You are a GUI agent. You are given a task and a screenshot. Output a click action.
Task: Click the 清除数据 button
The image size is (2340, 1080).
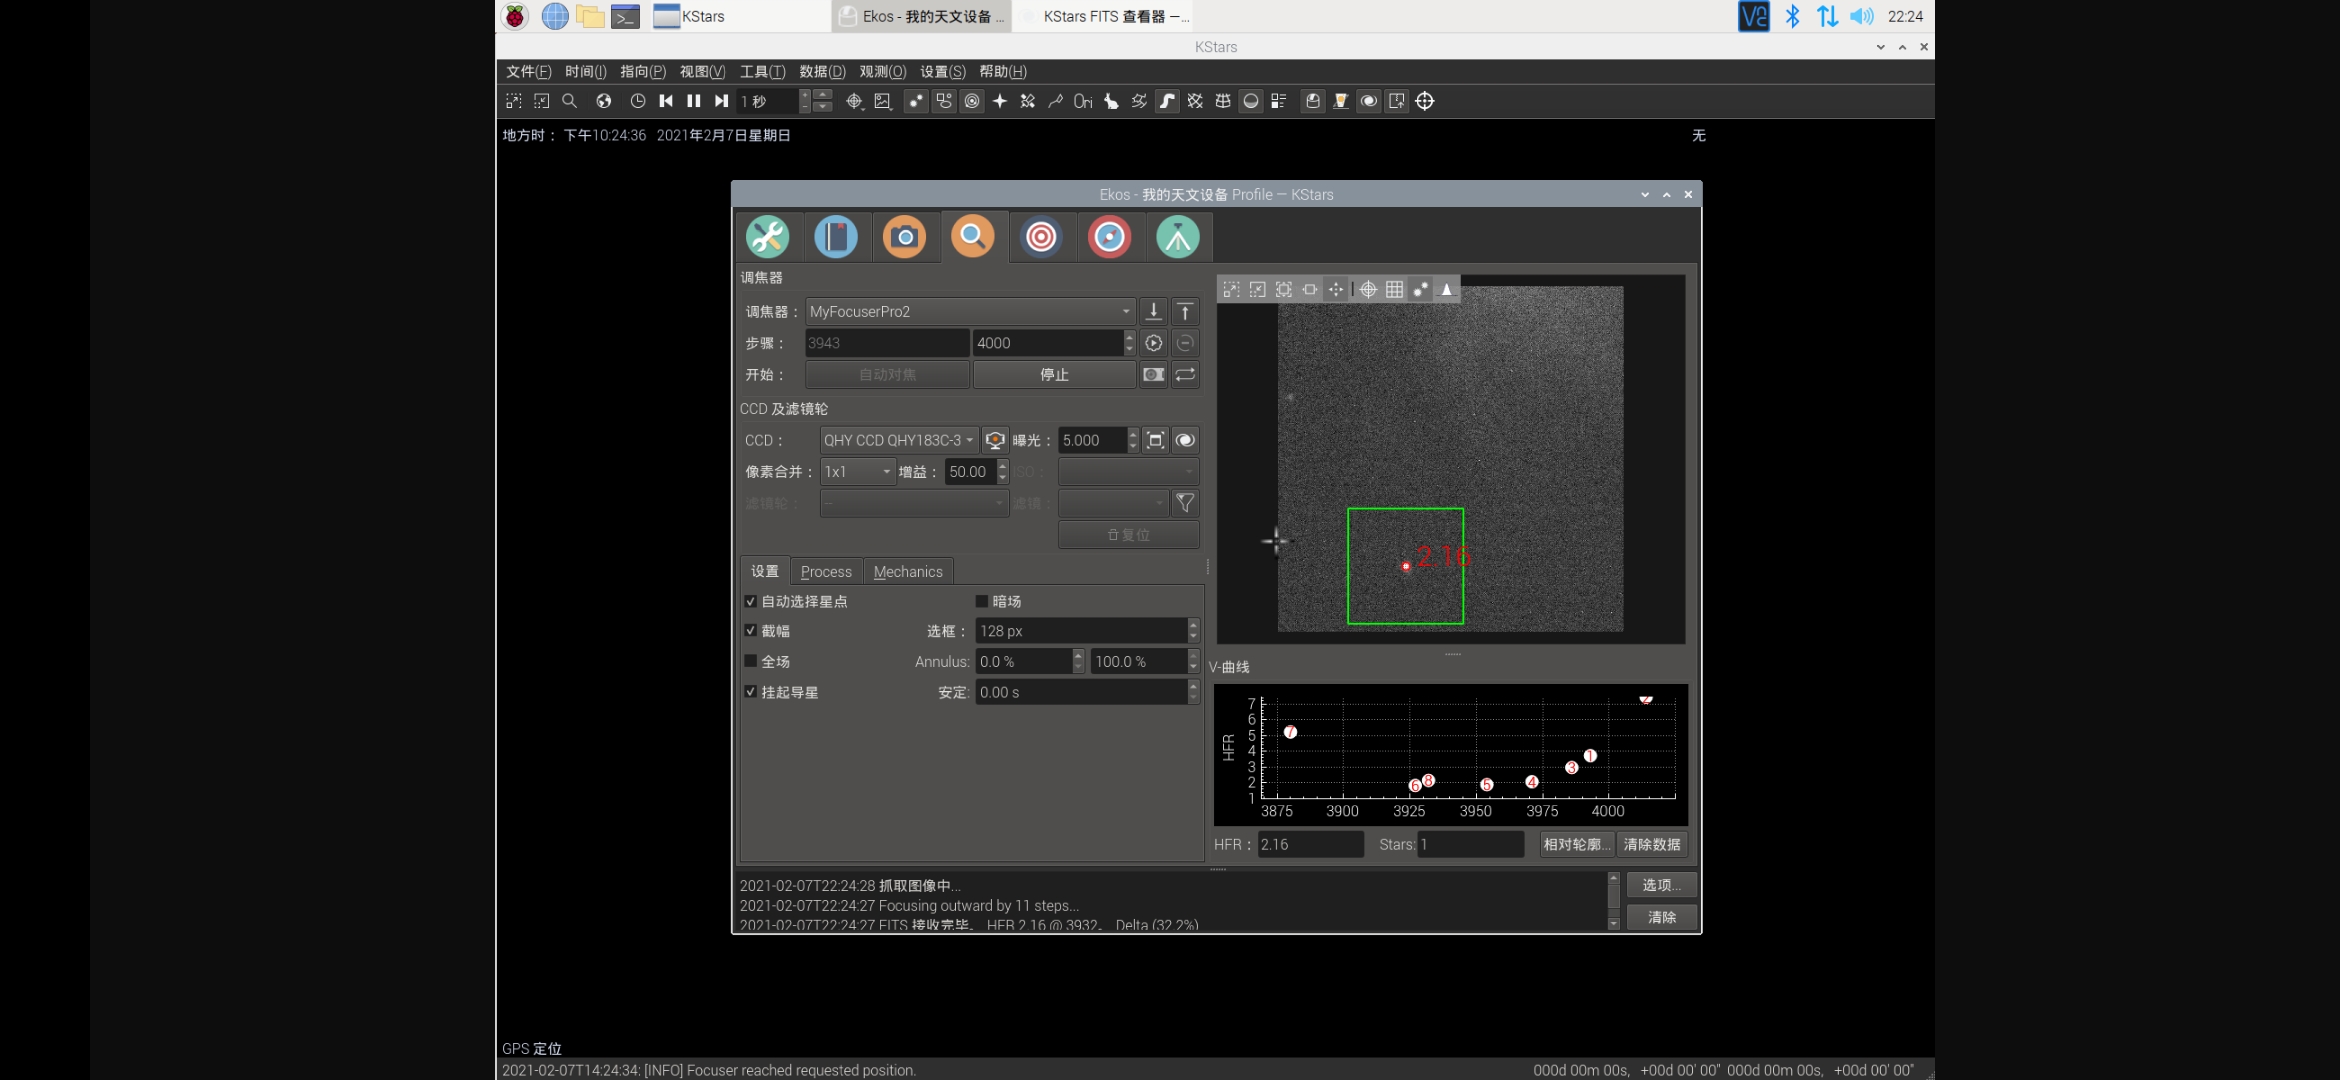tap(1652, 844)
